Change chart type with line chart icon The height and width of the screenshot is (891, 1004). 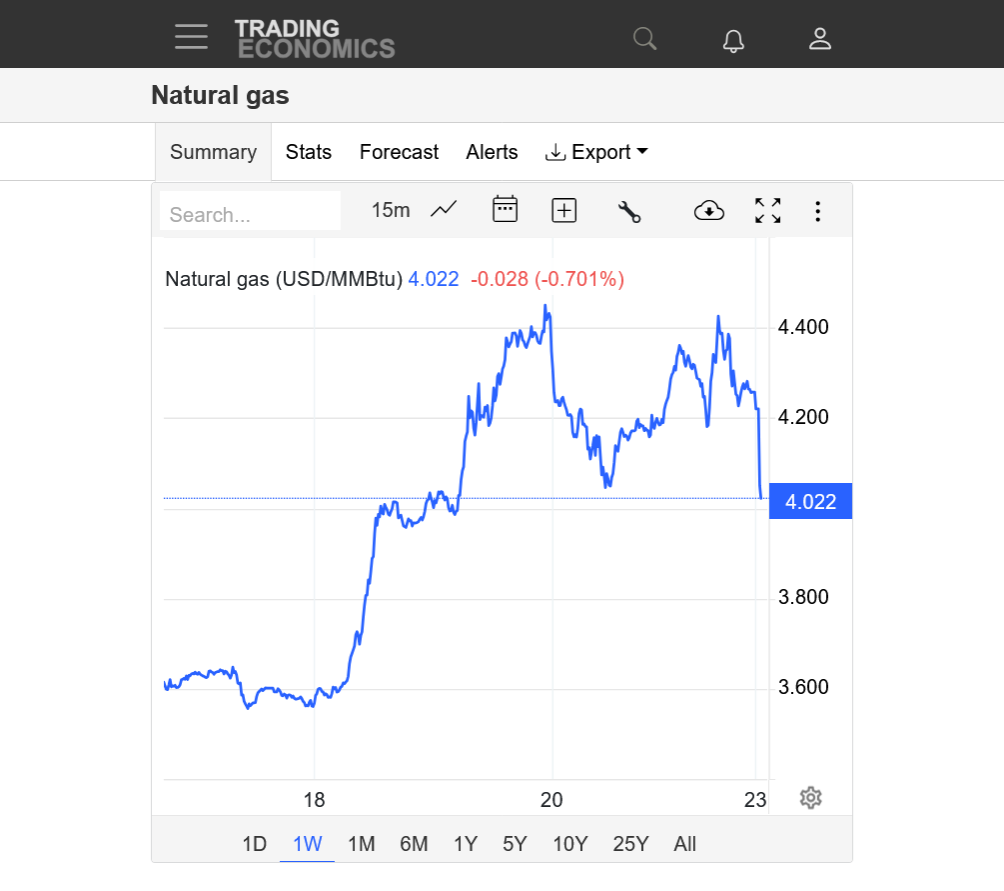[x=443, y=210]
